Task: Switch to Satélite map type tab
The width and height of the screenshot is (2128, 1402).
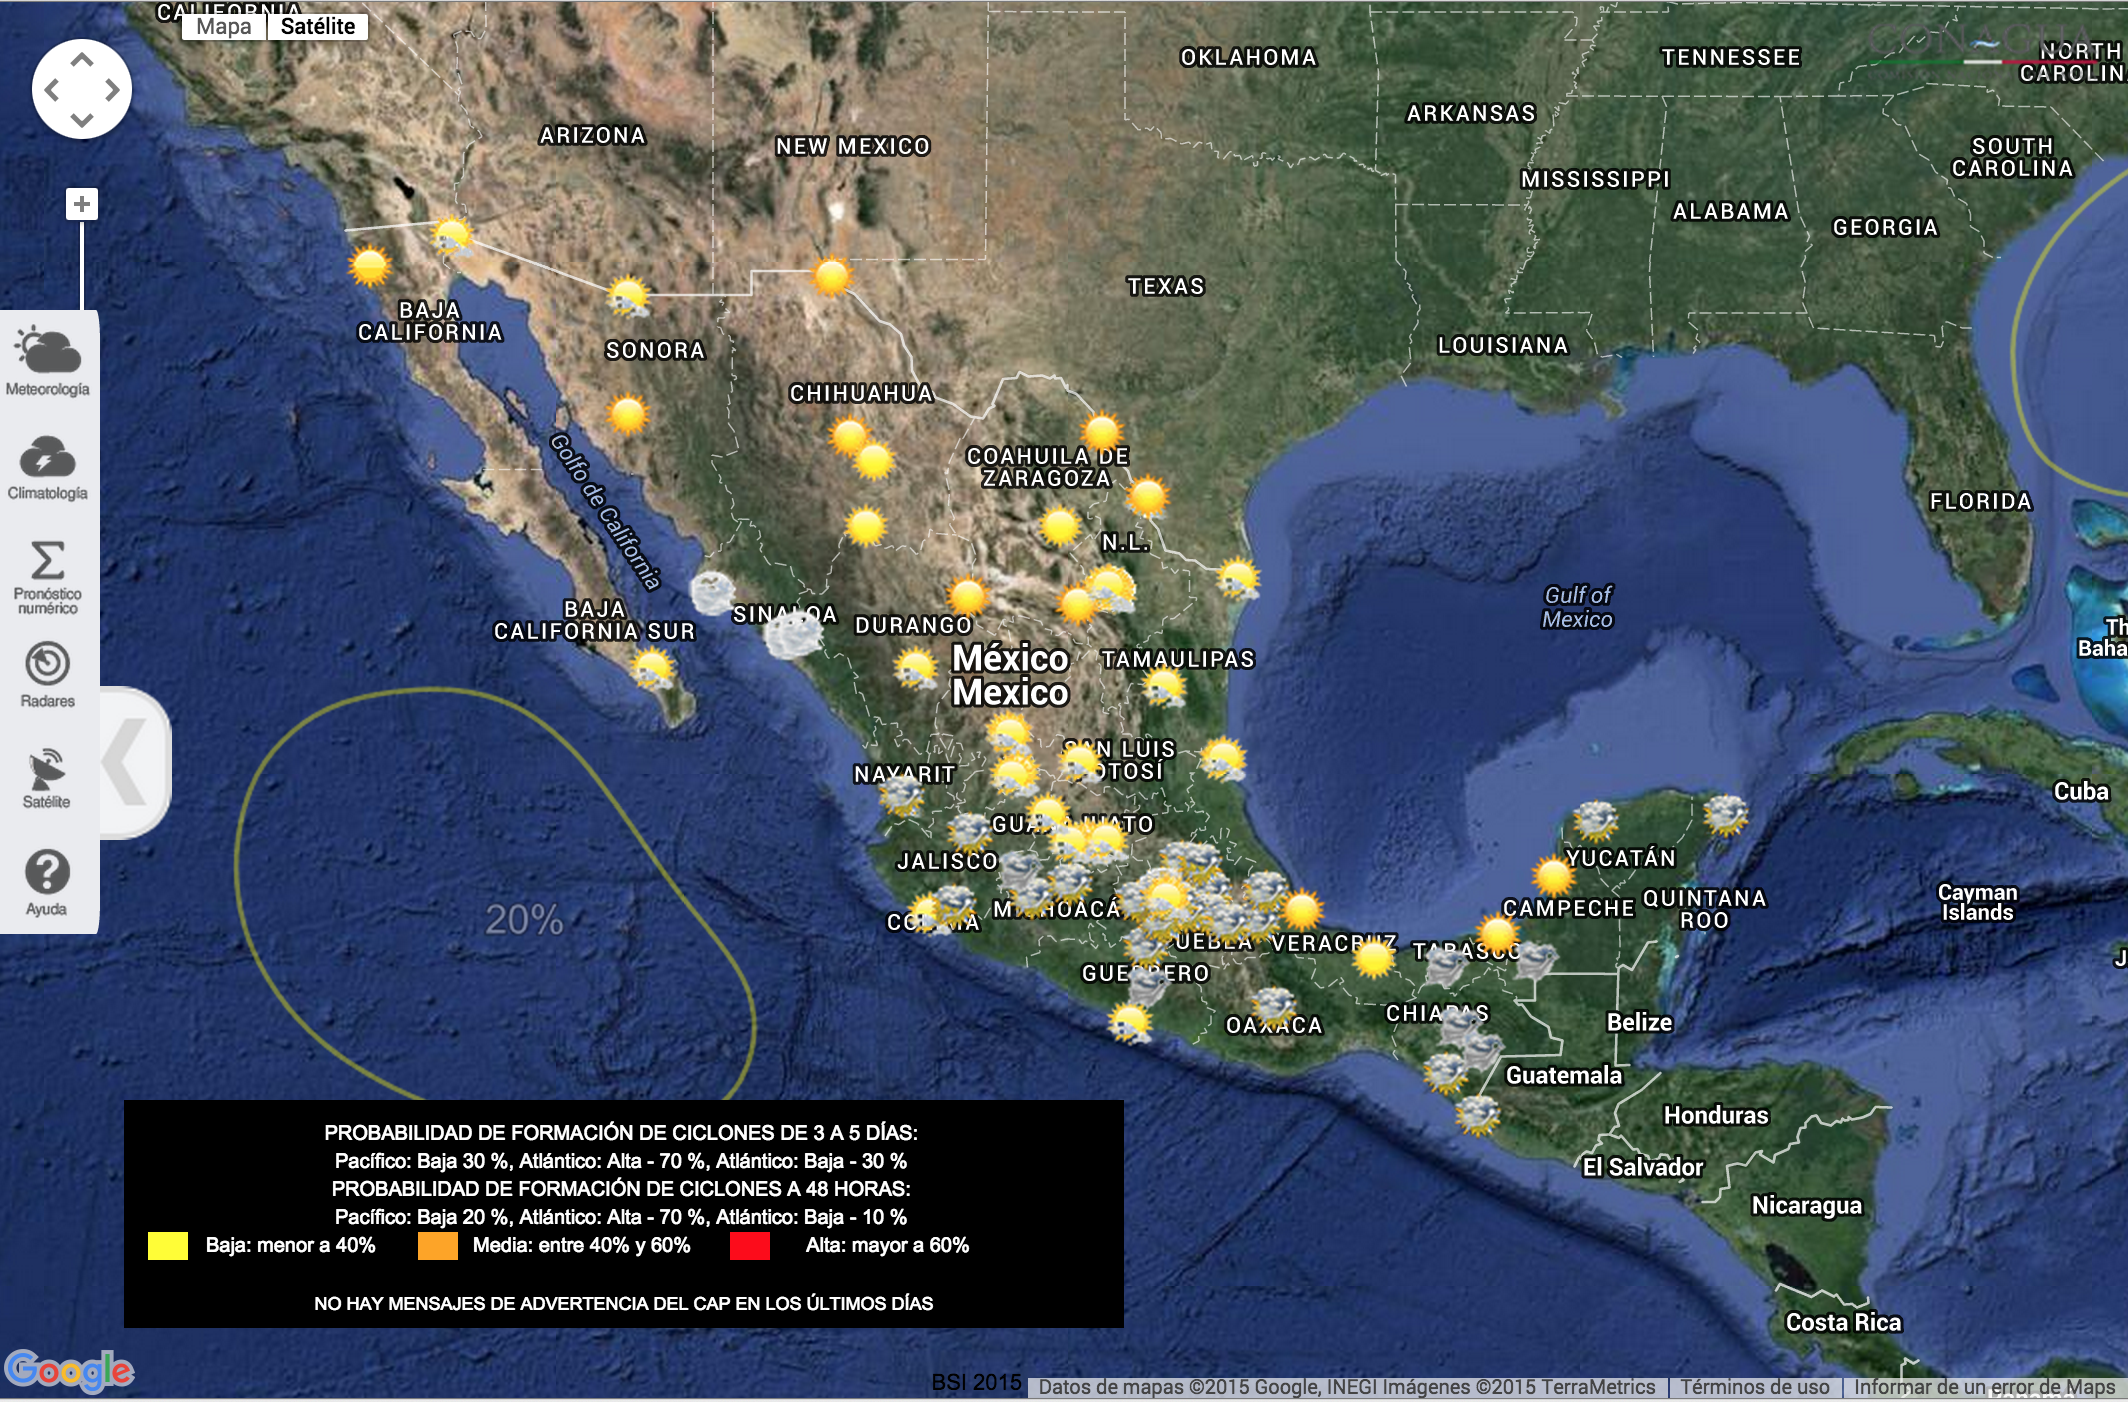Action: pos(317,27)
